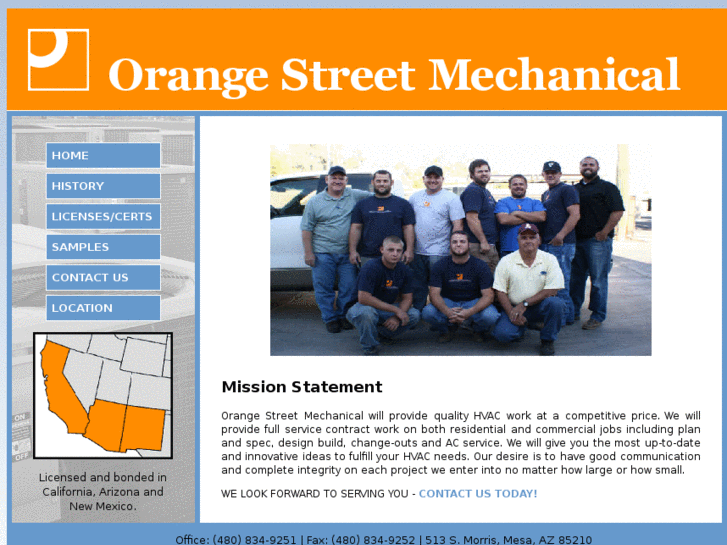The height and width of the screenshot is (545, 727).
Task: Click the mission statement paragraph
Action: tap(460, 442)
